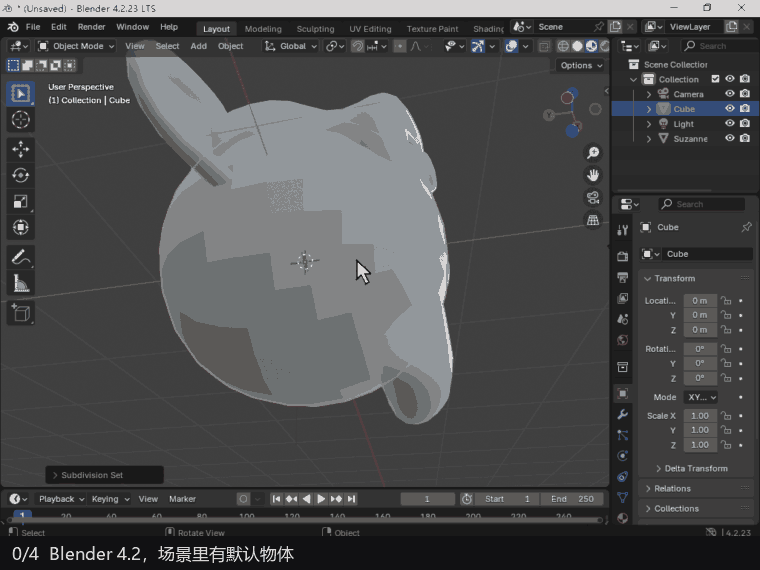Image resolution: width=760 pixels, height=570 pixels.
Task: Open the viewport Add menu
Action: (x=198, y=46)
